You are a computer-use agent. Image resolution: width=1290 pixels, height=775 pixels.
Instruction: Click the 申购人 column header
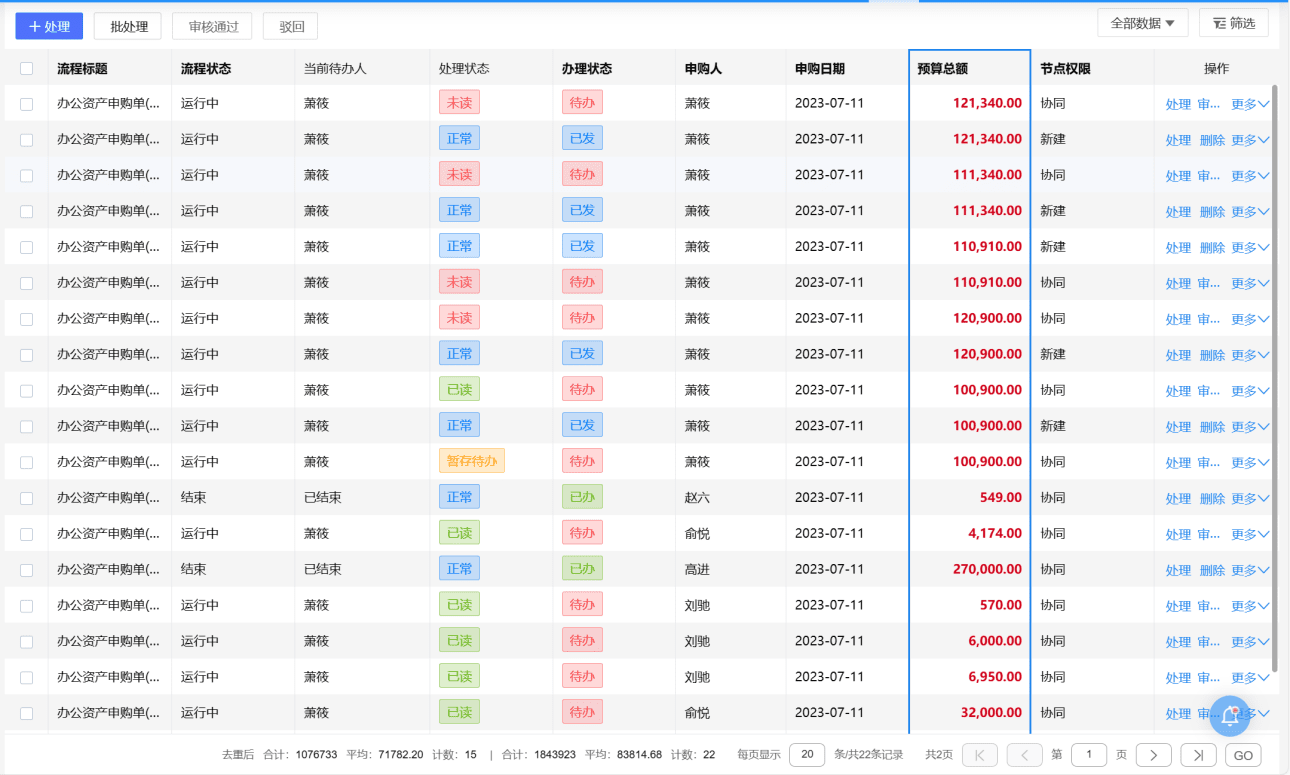pyautogui.click(x=704, y=69)
